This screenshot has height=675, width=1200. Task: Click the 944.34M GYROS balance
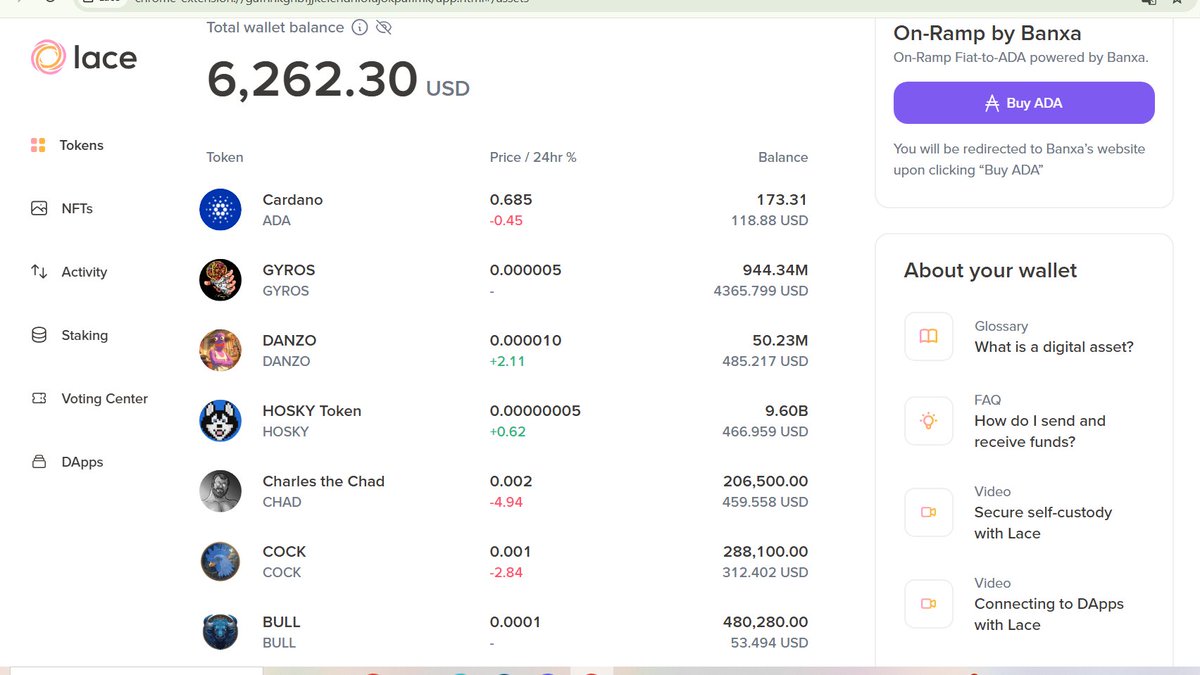pyautogui.click(x=776, y=270)
